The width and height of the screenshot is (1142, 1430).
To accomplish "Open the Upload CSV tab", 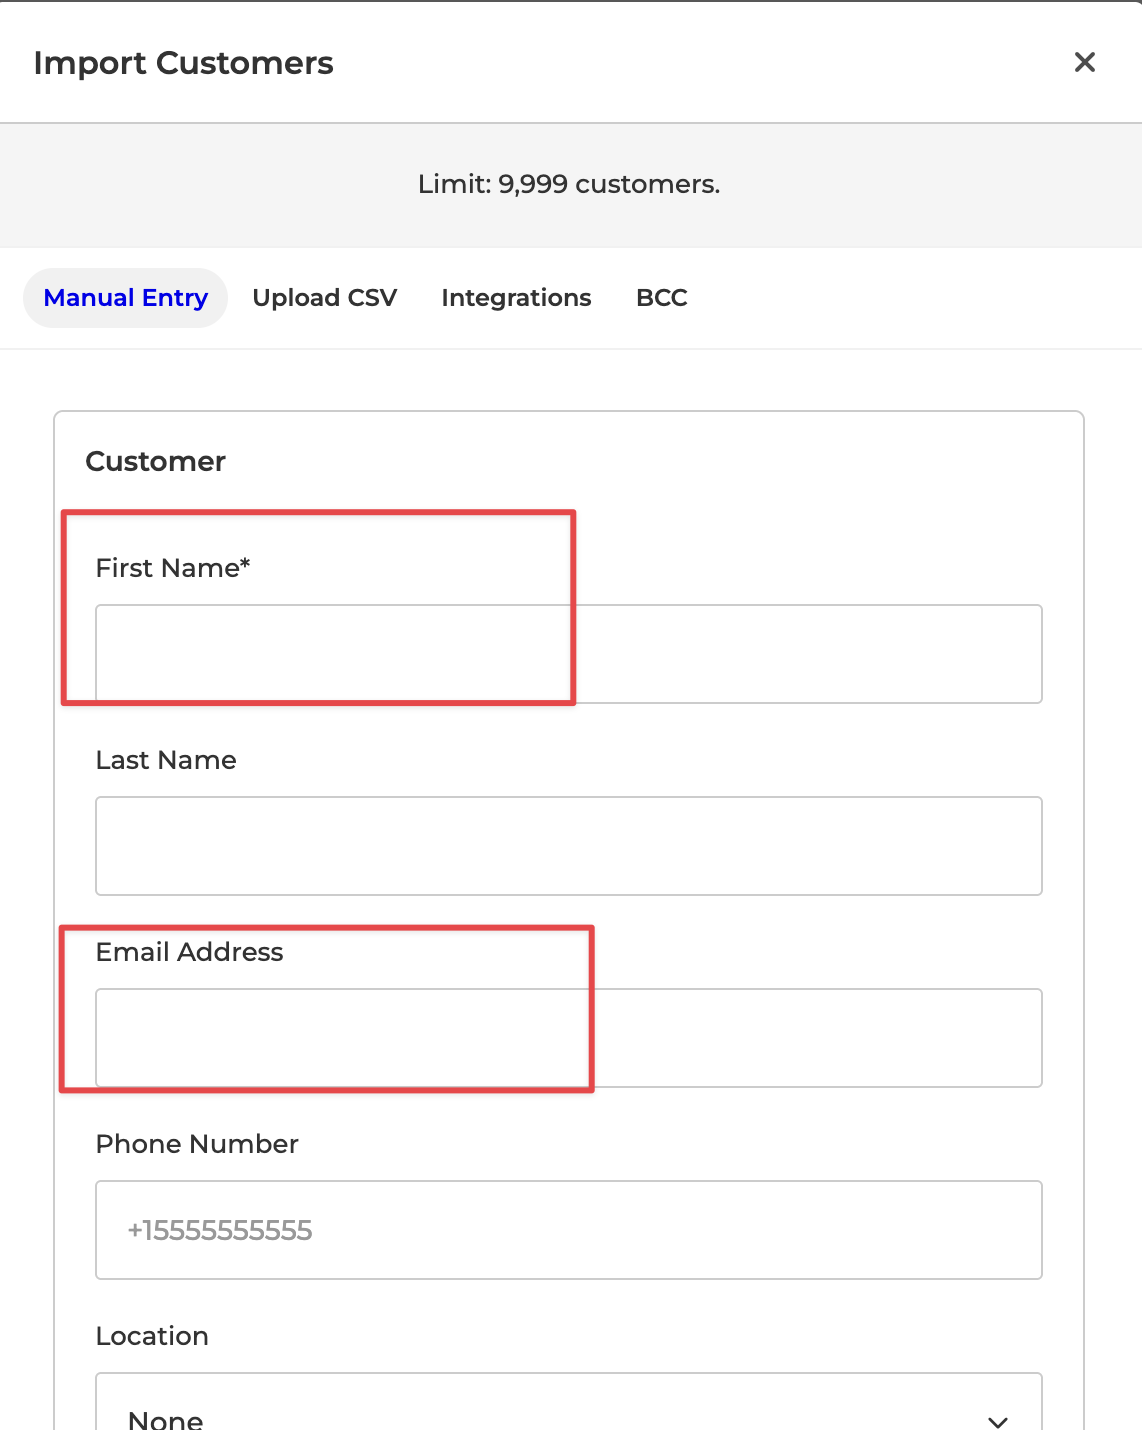I will point(325,298).
